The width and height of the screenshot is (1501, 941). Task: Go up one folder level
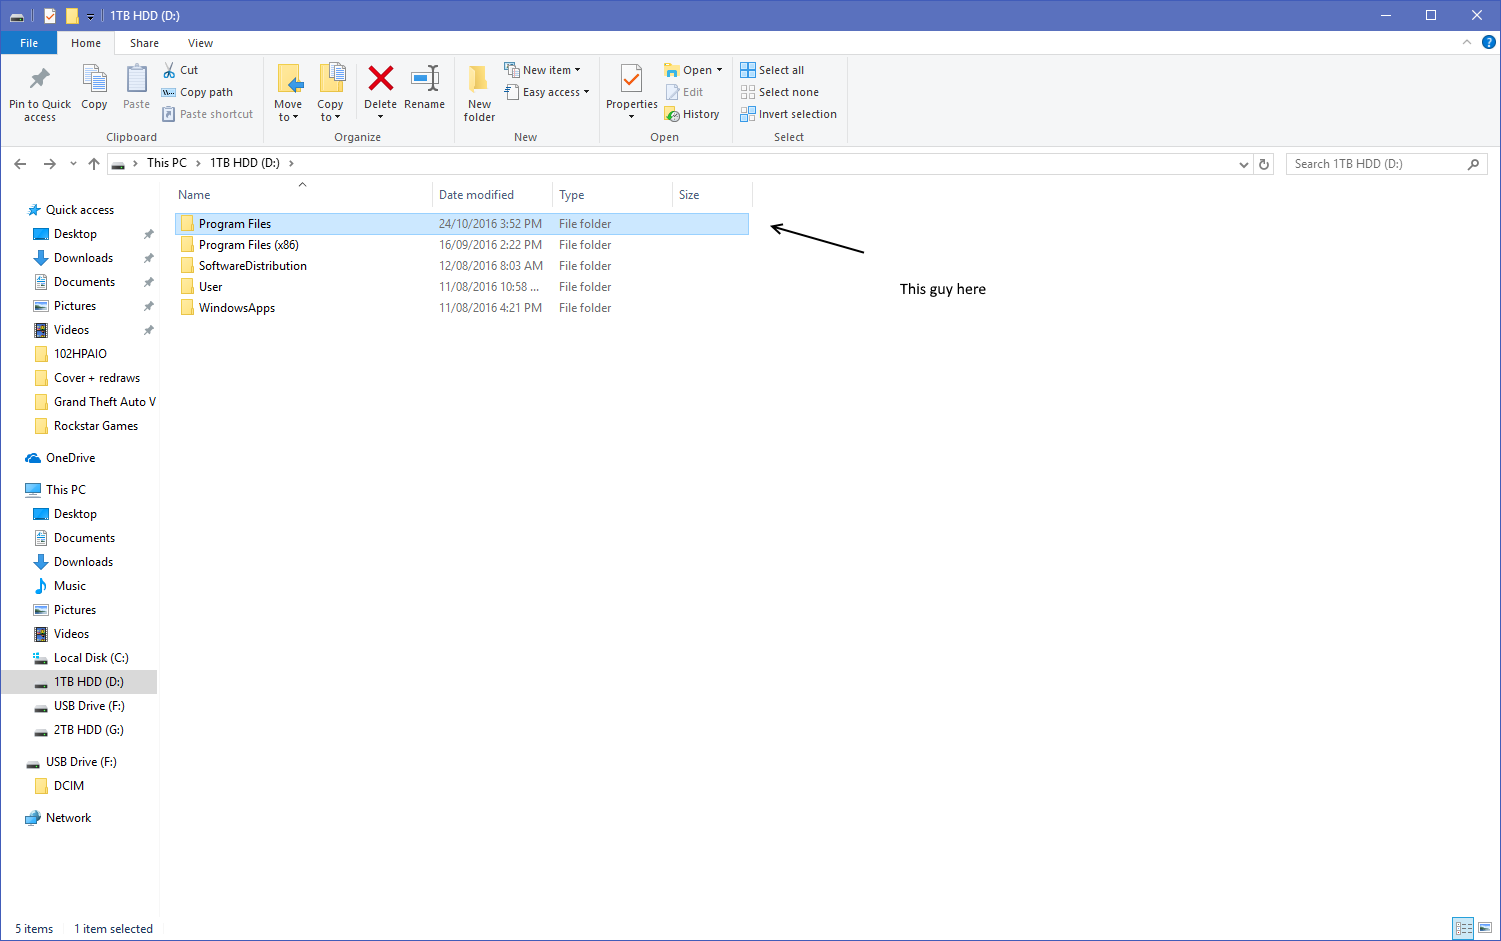(x=94, y=163)
